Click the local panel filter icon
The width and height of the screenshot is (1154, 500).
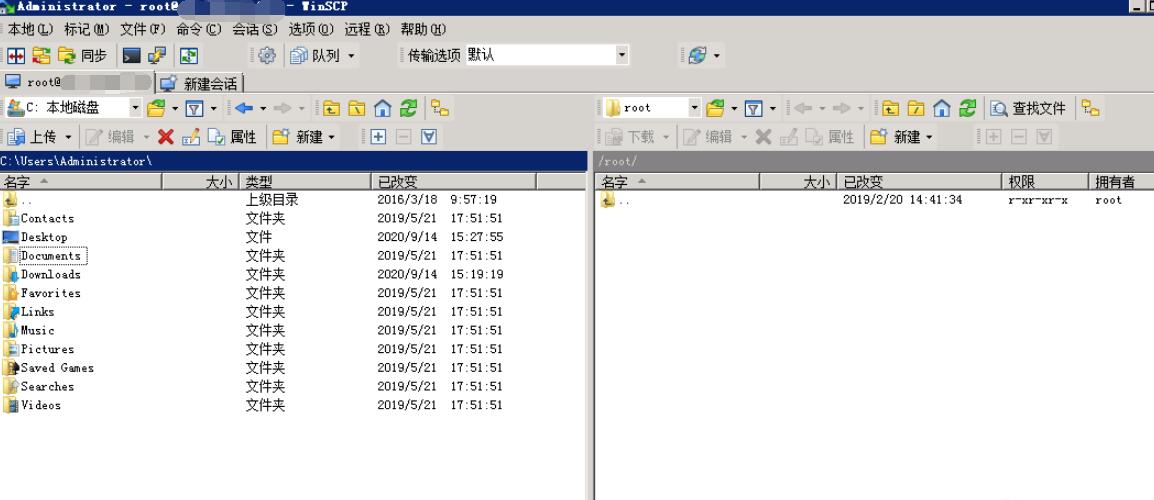pos(194,109)
